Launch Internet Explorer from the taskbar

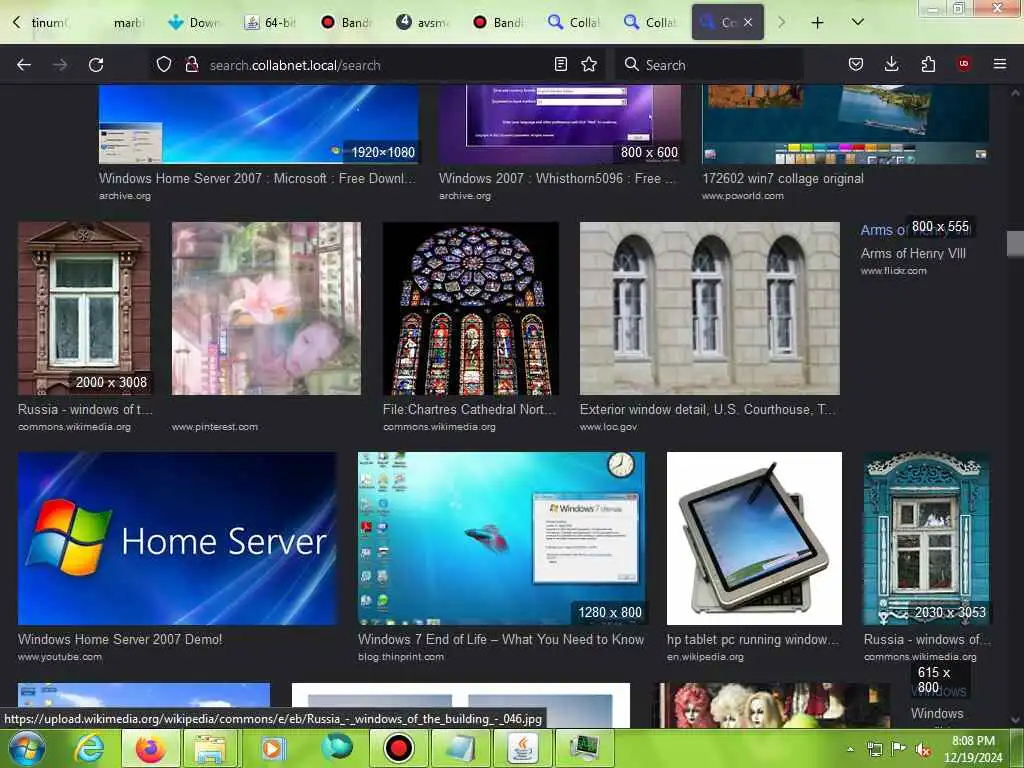coord(89,748)
